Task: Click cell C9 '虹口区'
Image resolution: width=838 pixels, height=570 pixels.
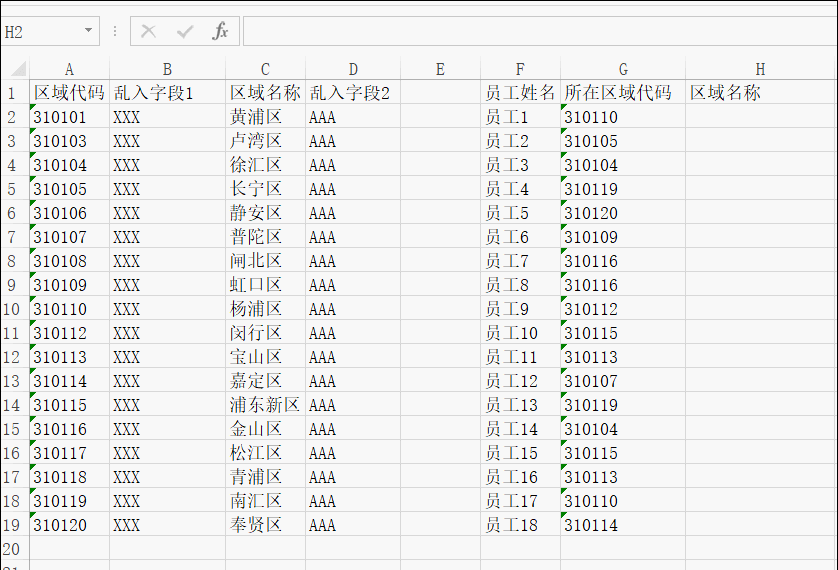Action: pyautogui.click(x=266, y=285)
